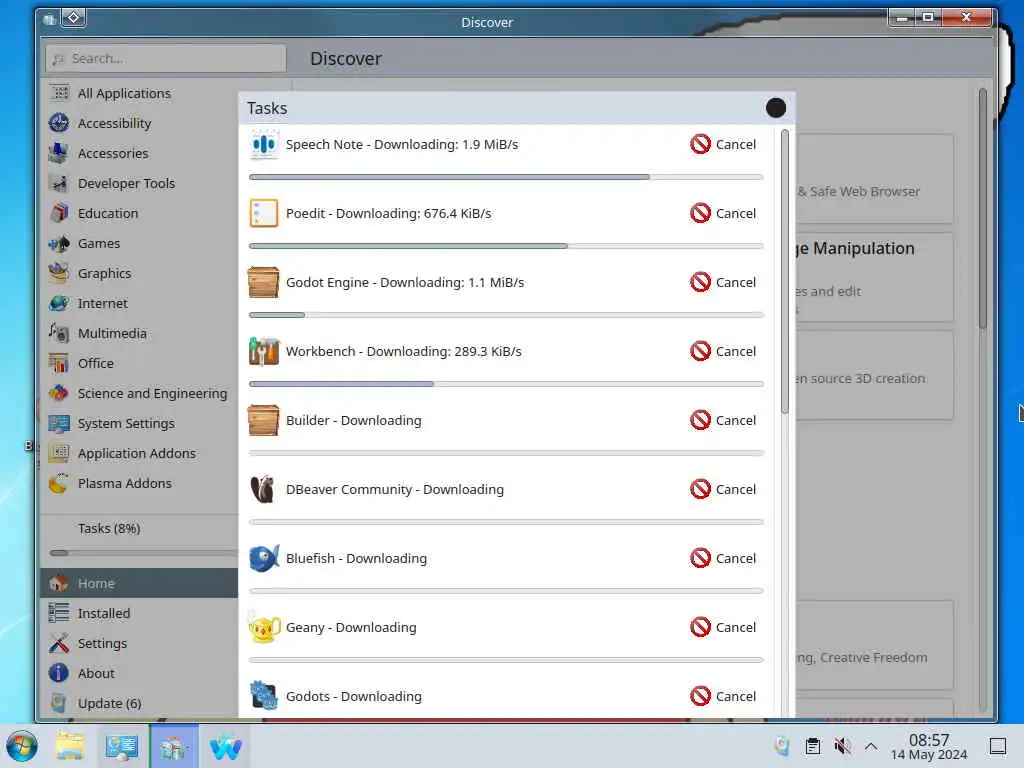Image resolution: width=1024 pixels, height=768 pixels.
Task: Click the Poedit download progress bar
Action: [x=506, y=246]
